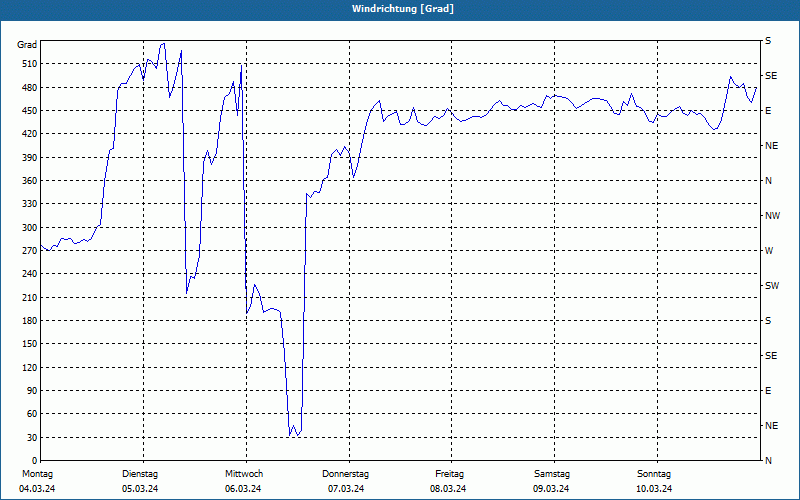This screenshot has height=500, width=800.
Task: Click the NW compass direction label
Action: [x=772, y=216]
